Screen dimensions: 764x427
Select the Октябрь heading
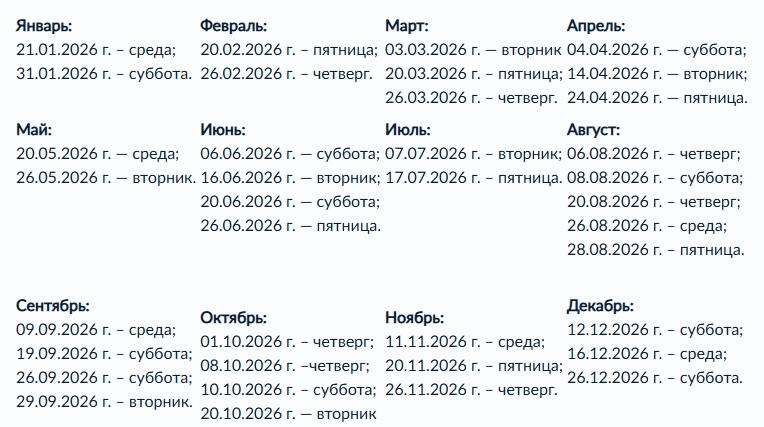point(233,318)
